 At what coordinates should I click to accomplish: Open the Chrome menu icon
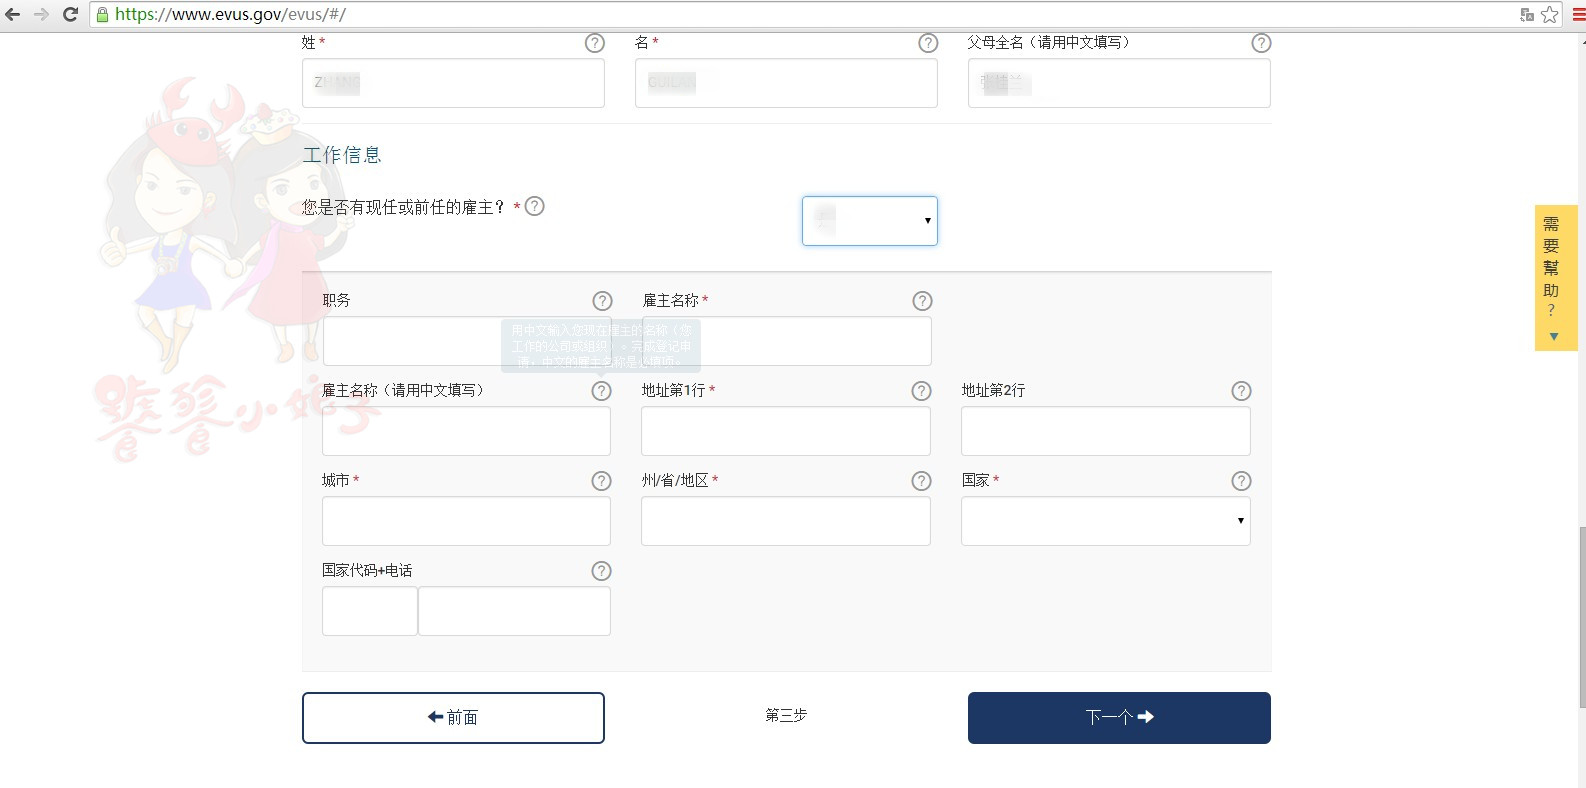point(1579,14)
